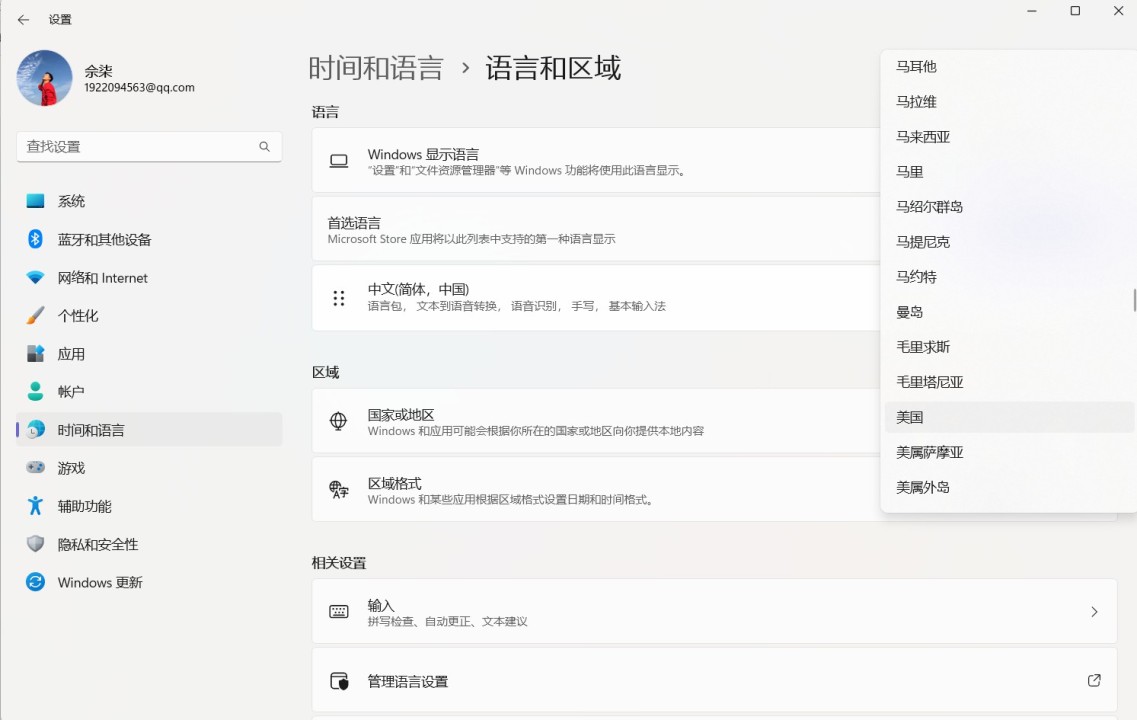
Task: Expand the 区域格式 setting row
Action: pos(596,489)
